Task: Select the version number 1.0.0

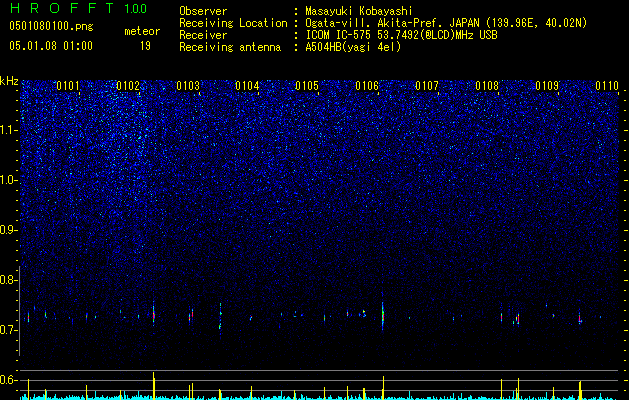Action: (x=135, y=8)
